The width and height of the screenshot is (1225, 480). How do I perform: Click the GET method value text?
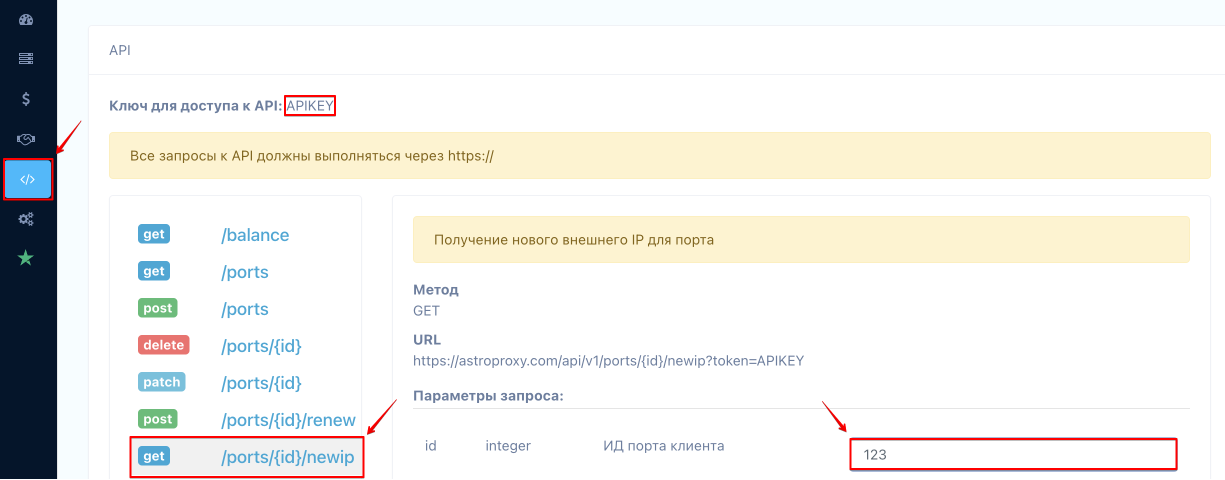[426, 310]
